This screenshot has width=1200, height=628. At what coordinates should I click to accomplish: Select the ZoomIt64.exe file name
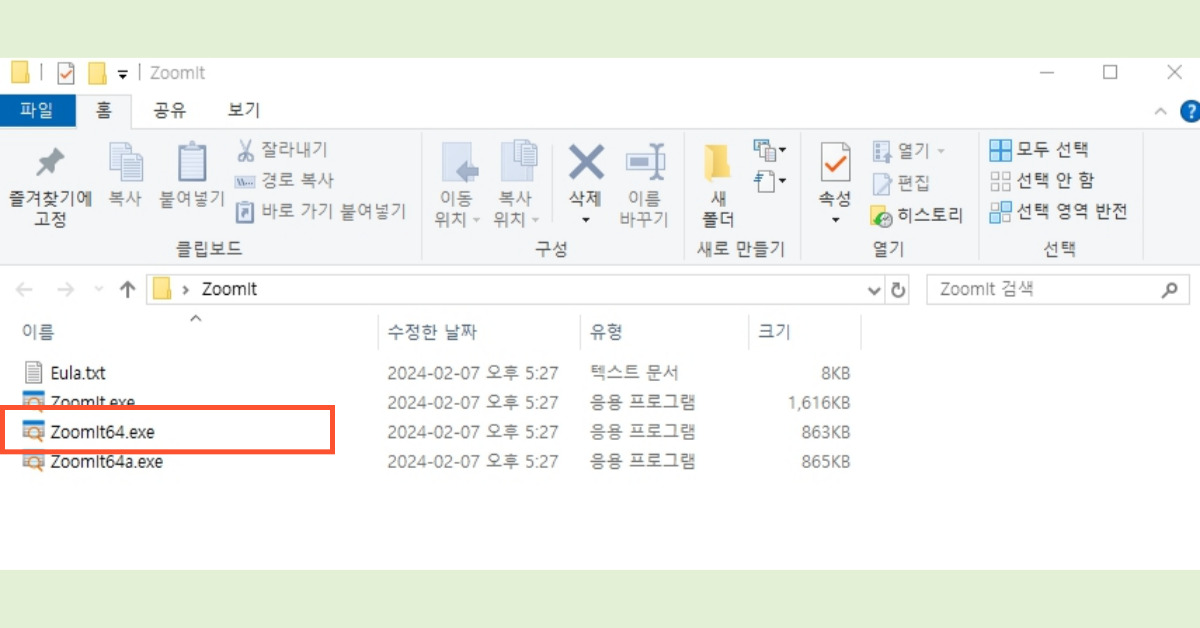tap(103, 433)
